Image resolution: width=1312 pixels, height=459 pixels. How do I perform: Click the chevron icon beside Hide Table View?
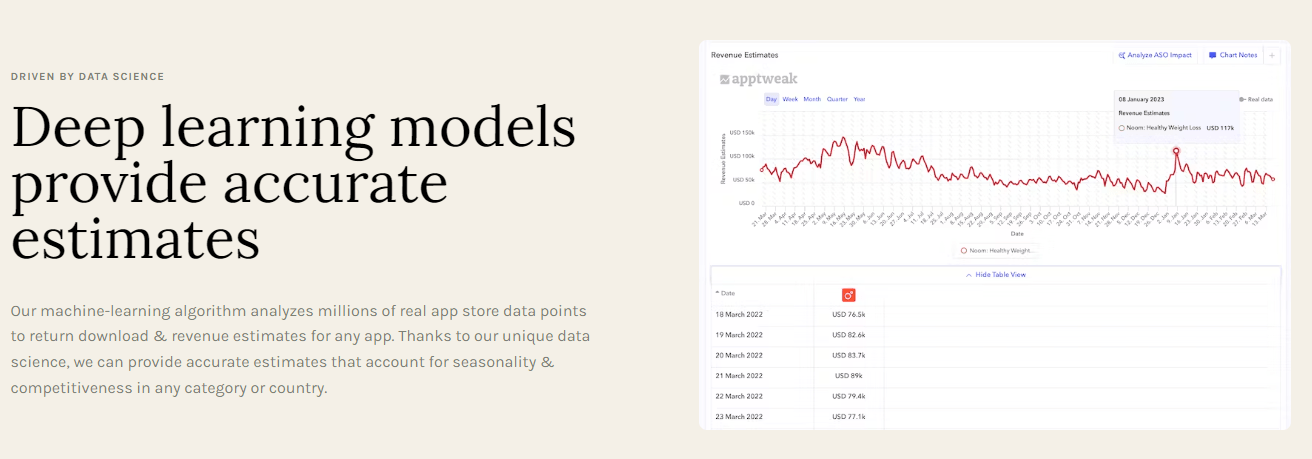969,274
